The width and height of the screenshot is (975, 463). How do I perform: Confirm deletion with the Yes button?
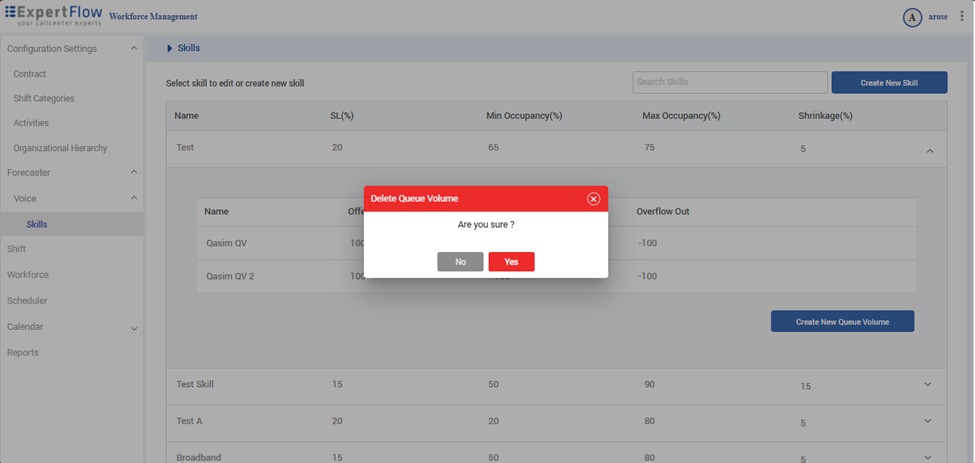click(x=511, y=262)
